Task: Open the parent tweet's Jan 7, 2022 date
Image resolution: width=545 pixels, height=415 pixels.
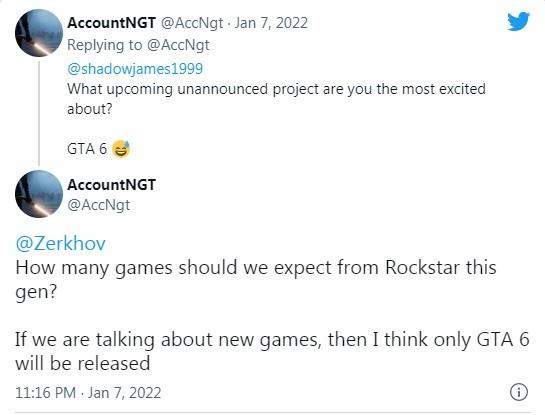Action: 271,23
